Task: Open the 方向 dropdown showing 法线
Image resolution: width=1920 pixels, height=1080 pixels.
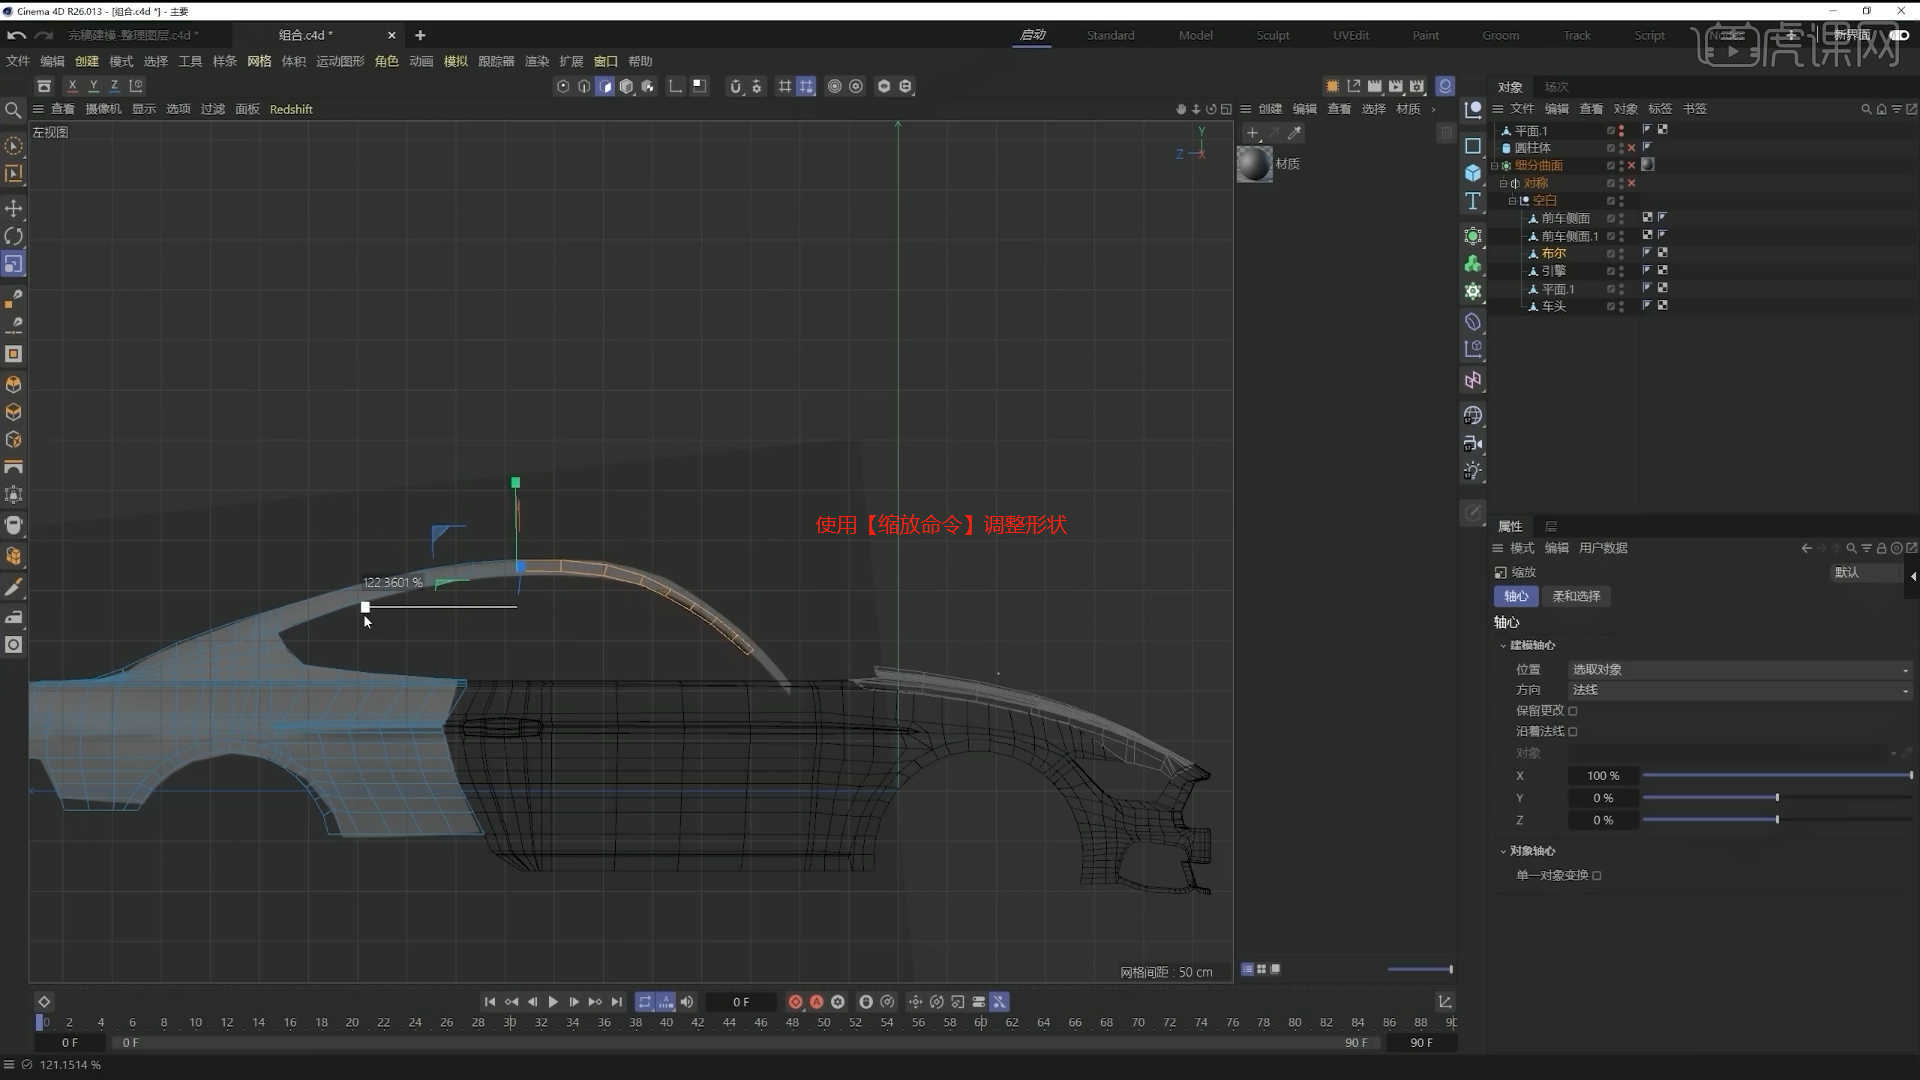Action: point(1740,690)
